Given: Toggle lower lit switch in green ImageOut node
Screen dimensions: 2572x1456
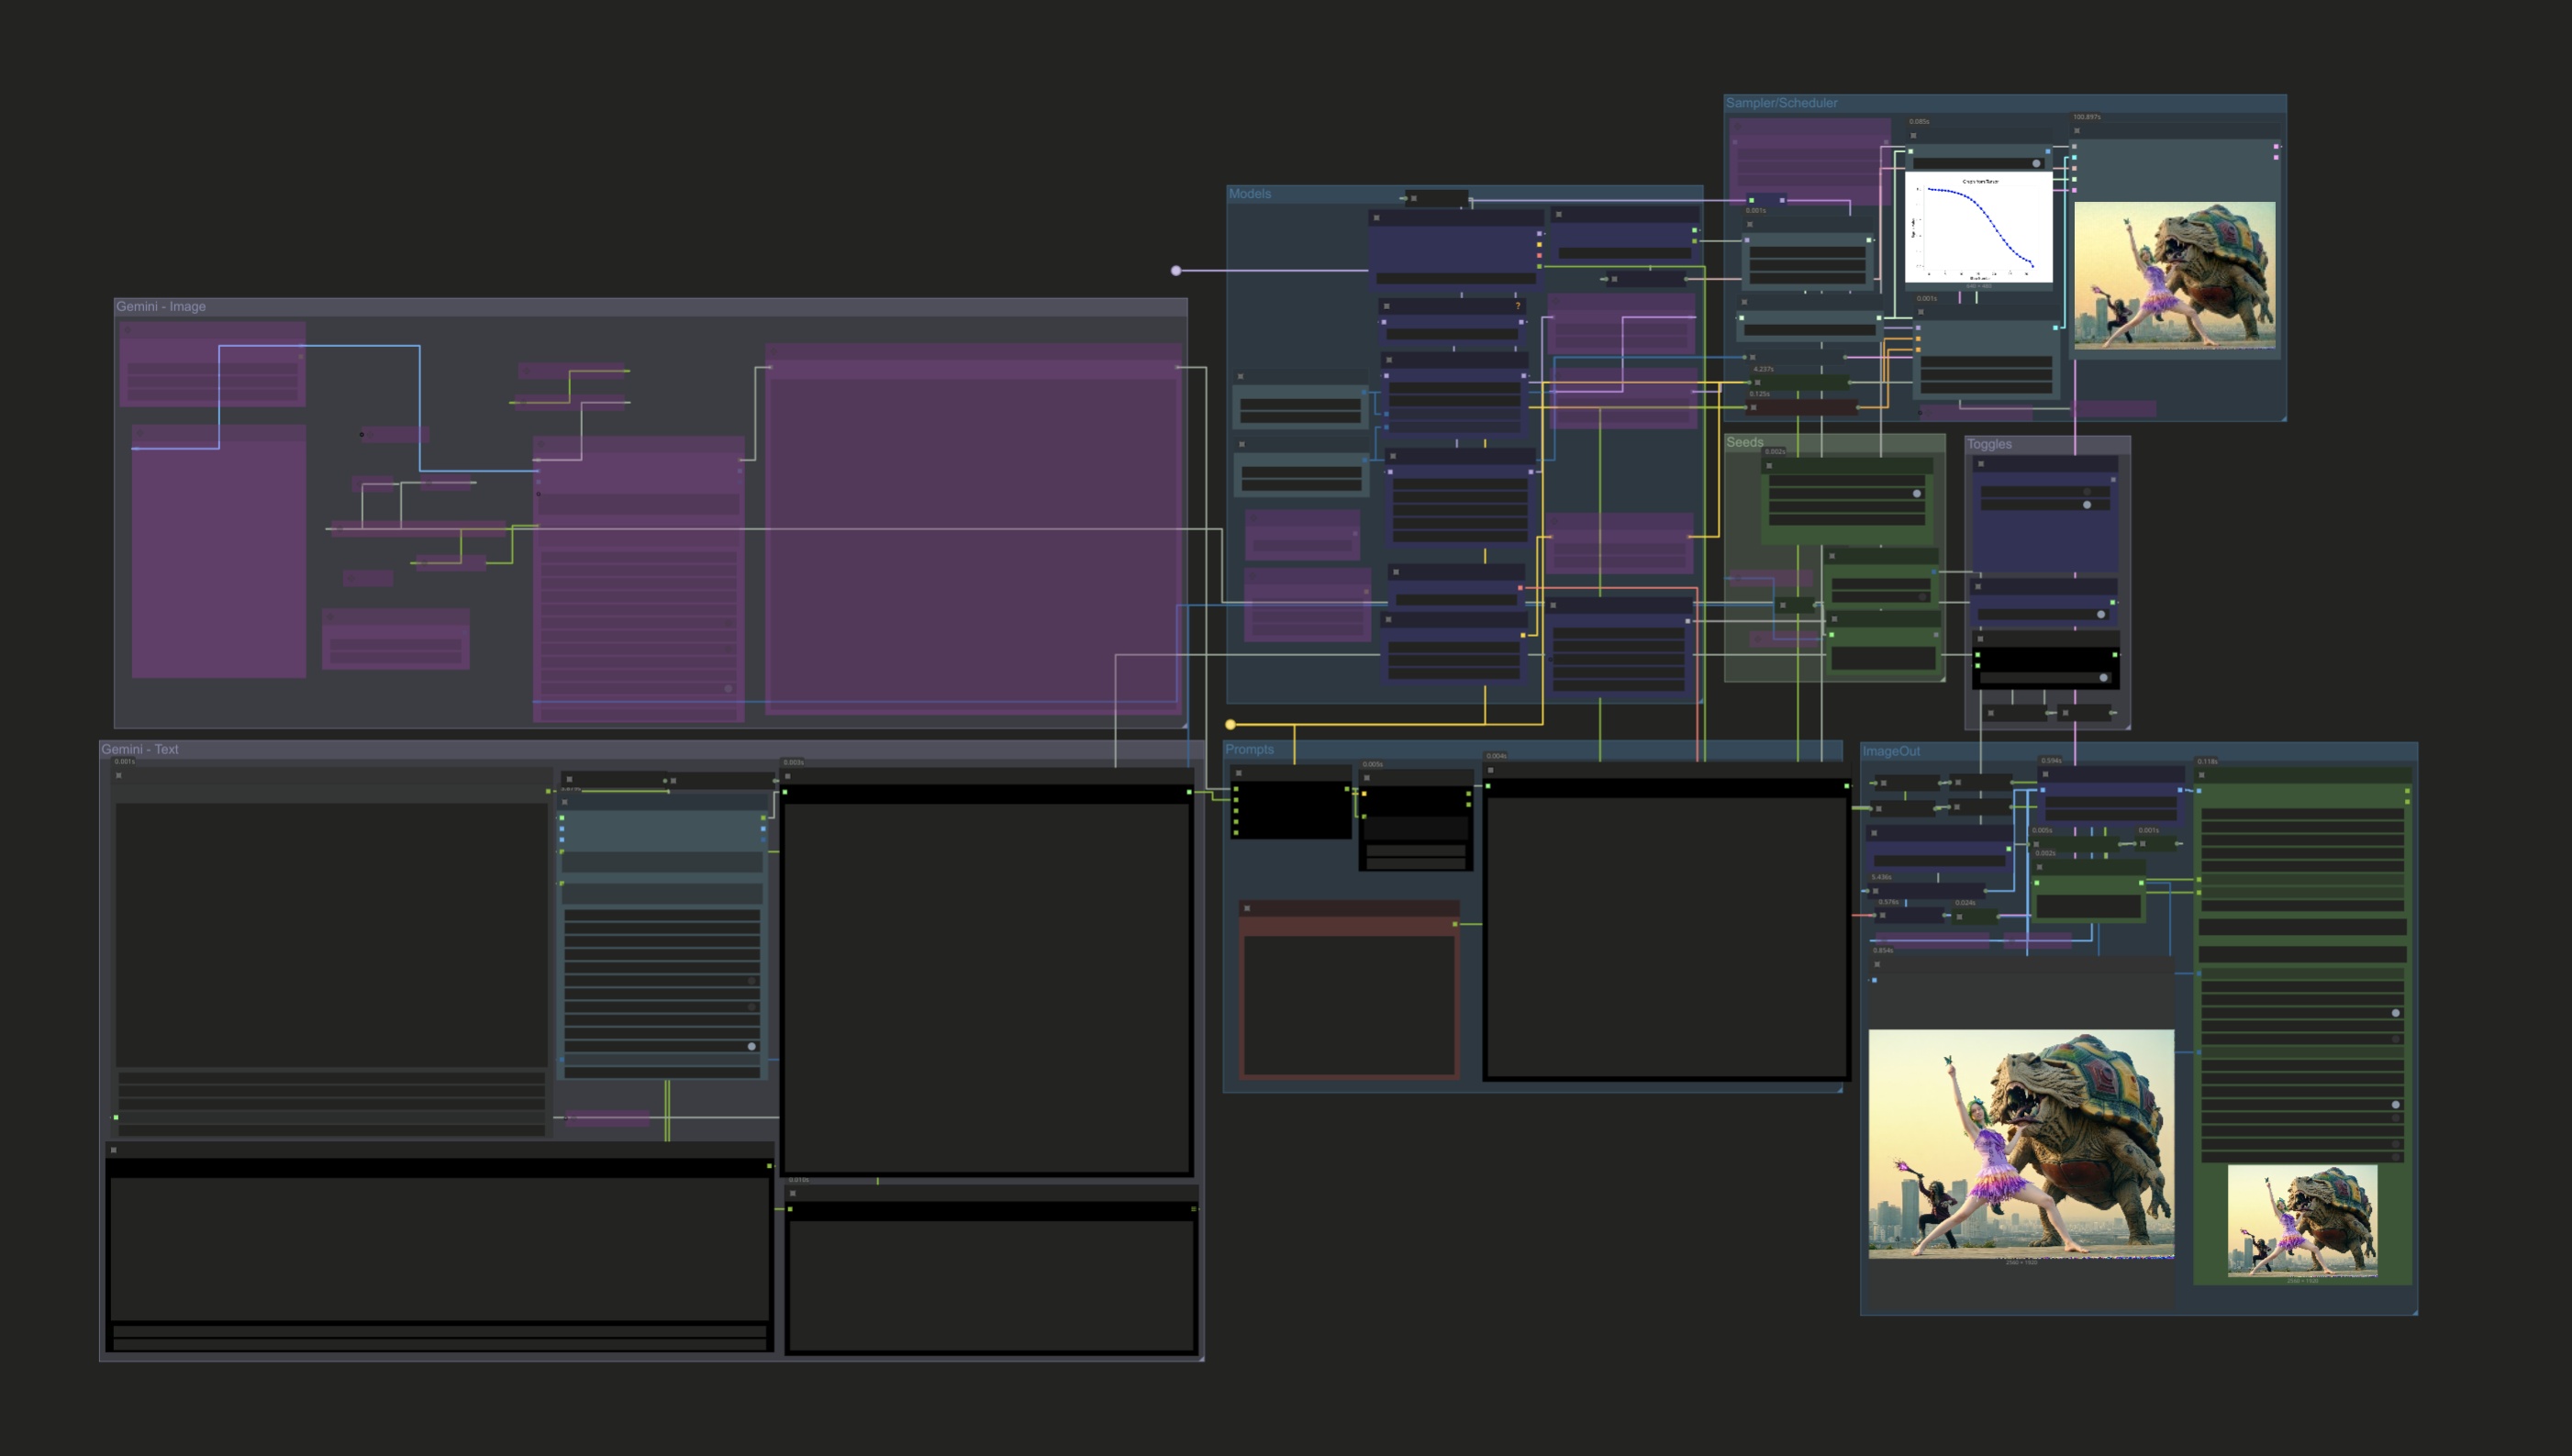Looking at the screenshot, I should 2396,1105.
